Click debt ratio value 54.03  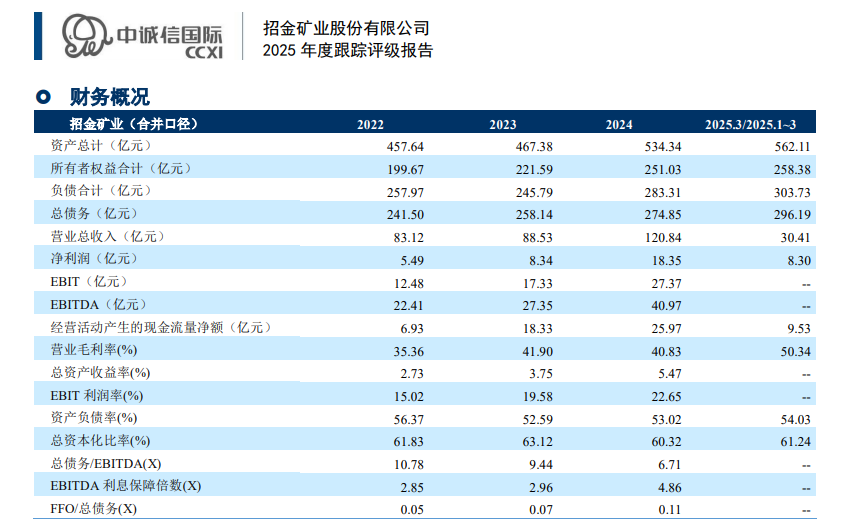[x=796, y=419]
